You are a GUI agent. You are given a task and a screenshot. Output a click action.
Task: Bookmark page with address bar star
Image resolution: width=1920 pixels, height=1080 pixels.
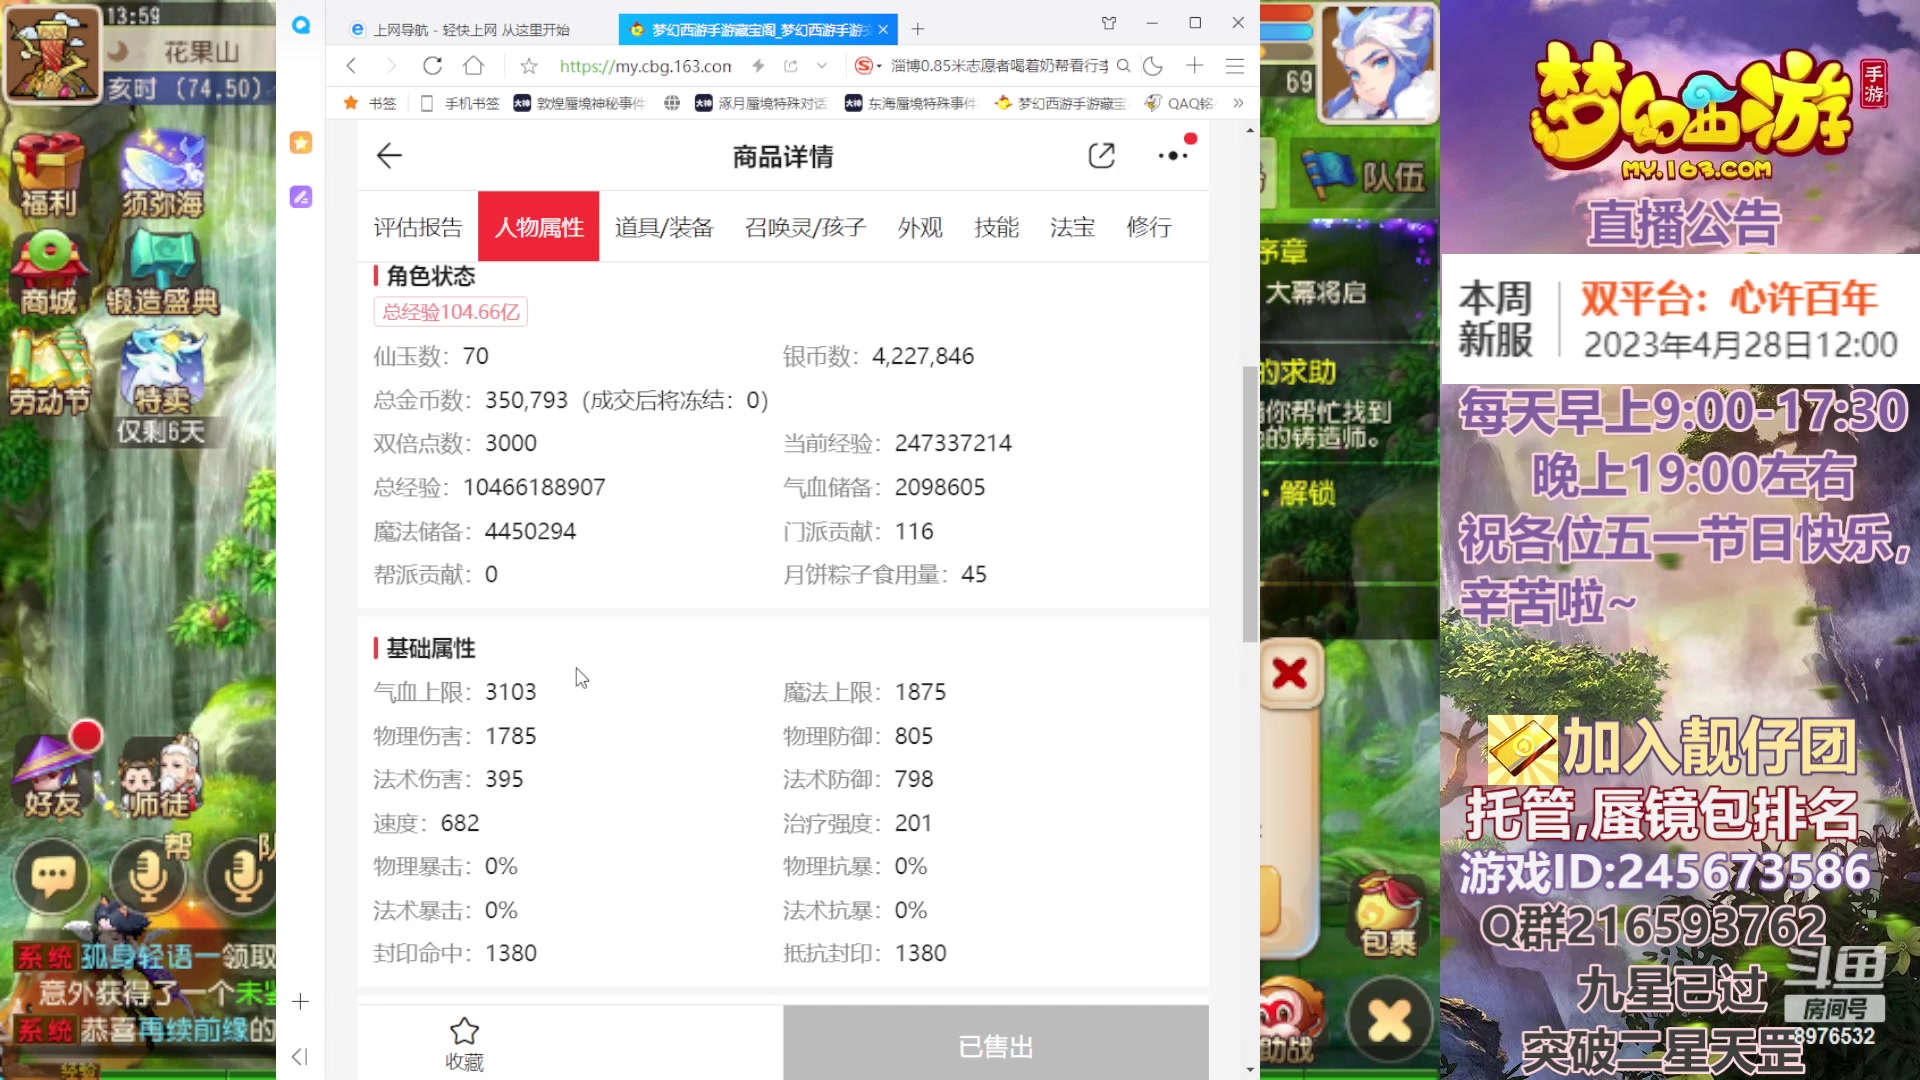tap(529, 66)
